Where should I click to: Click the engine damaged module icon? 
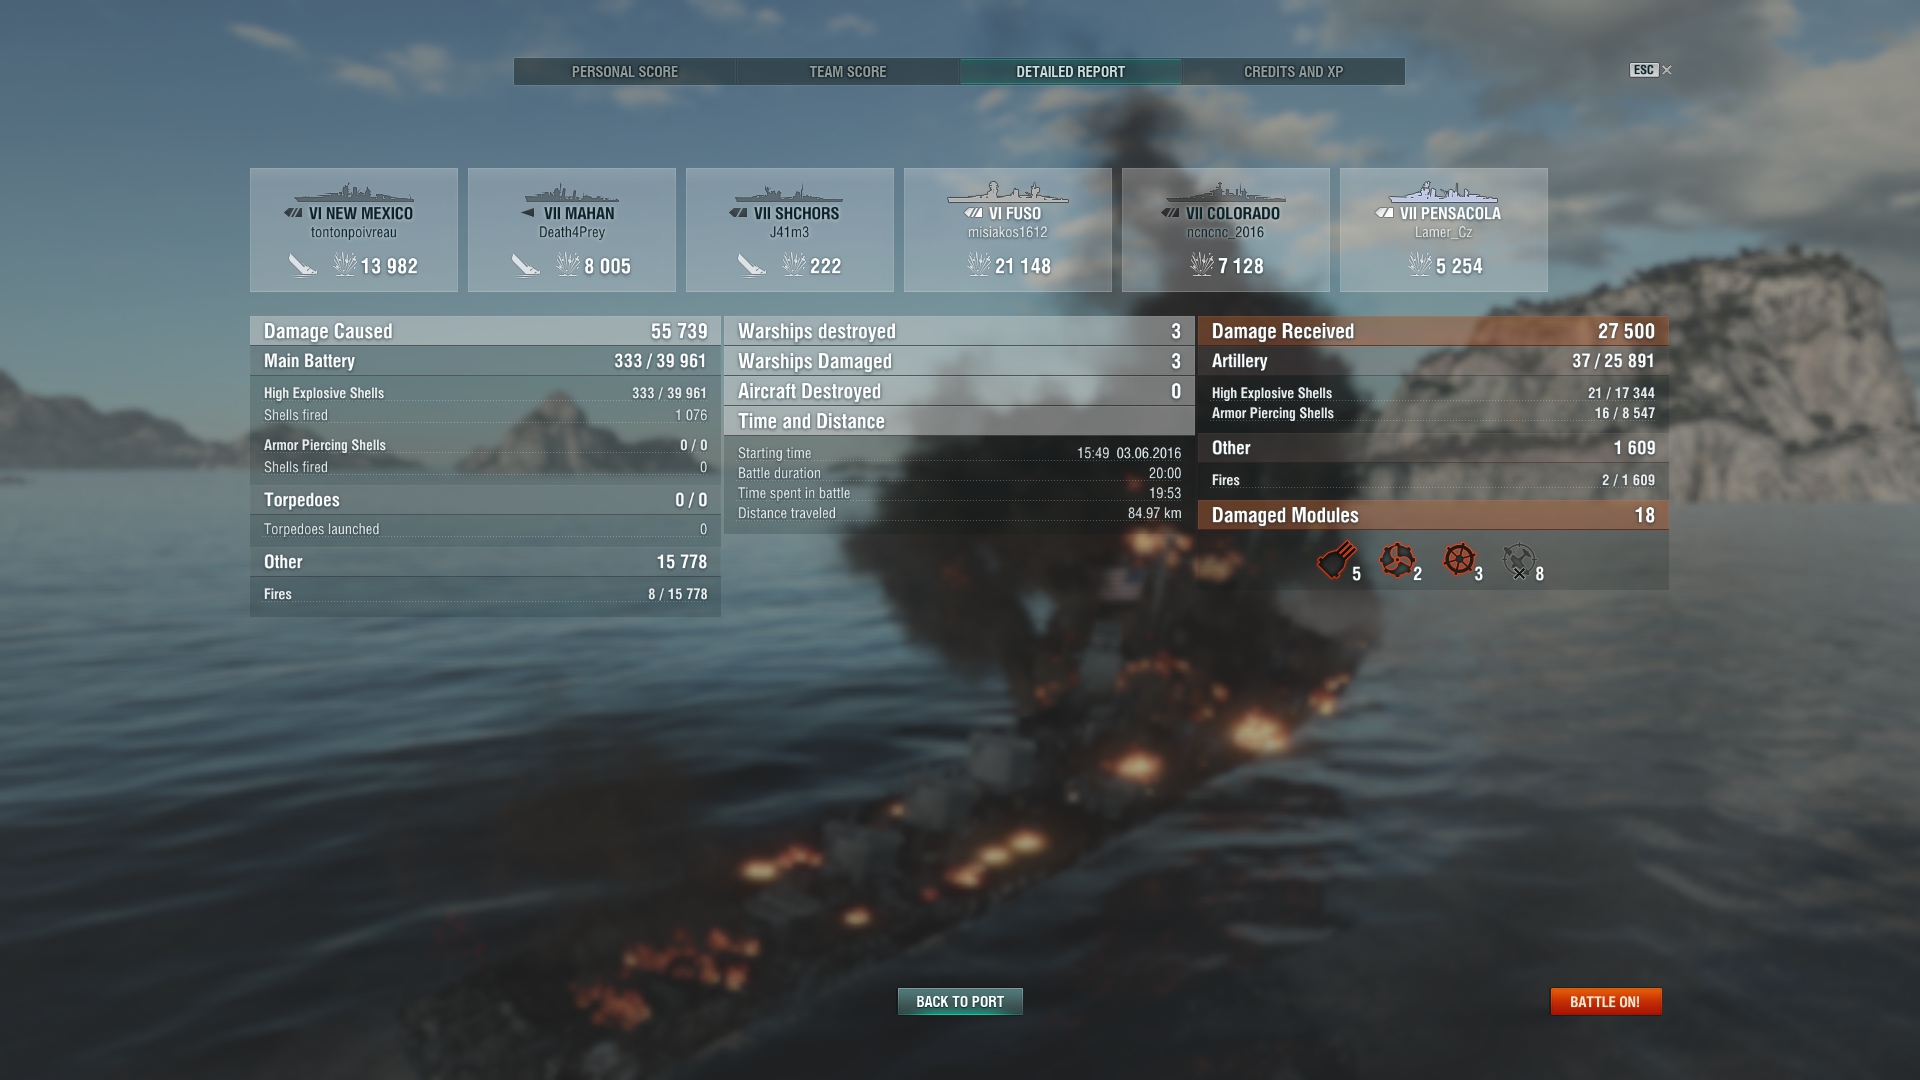click(x=1397, y=560)
